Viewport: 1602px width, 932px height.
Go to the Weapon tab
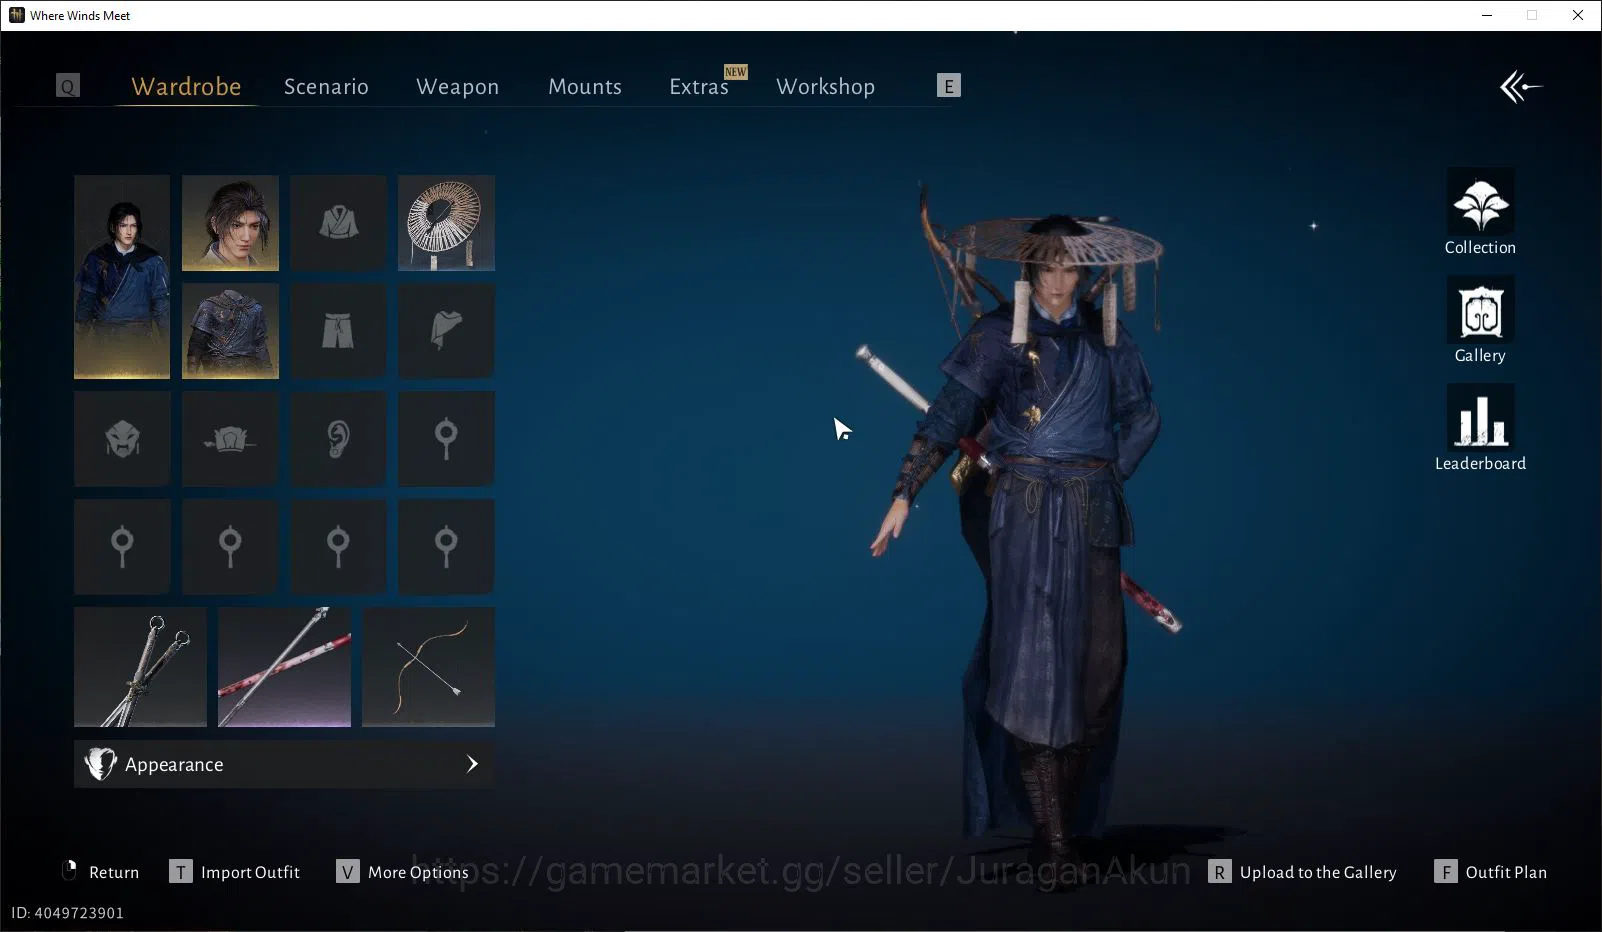click(x=457, y=87)
